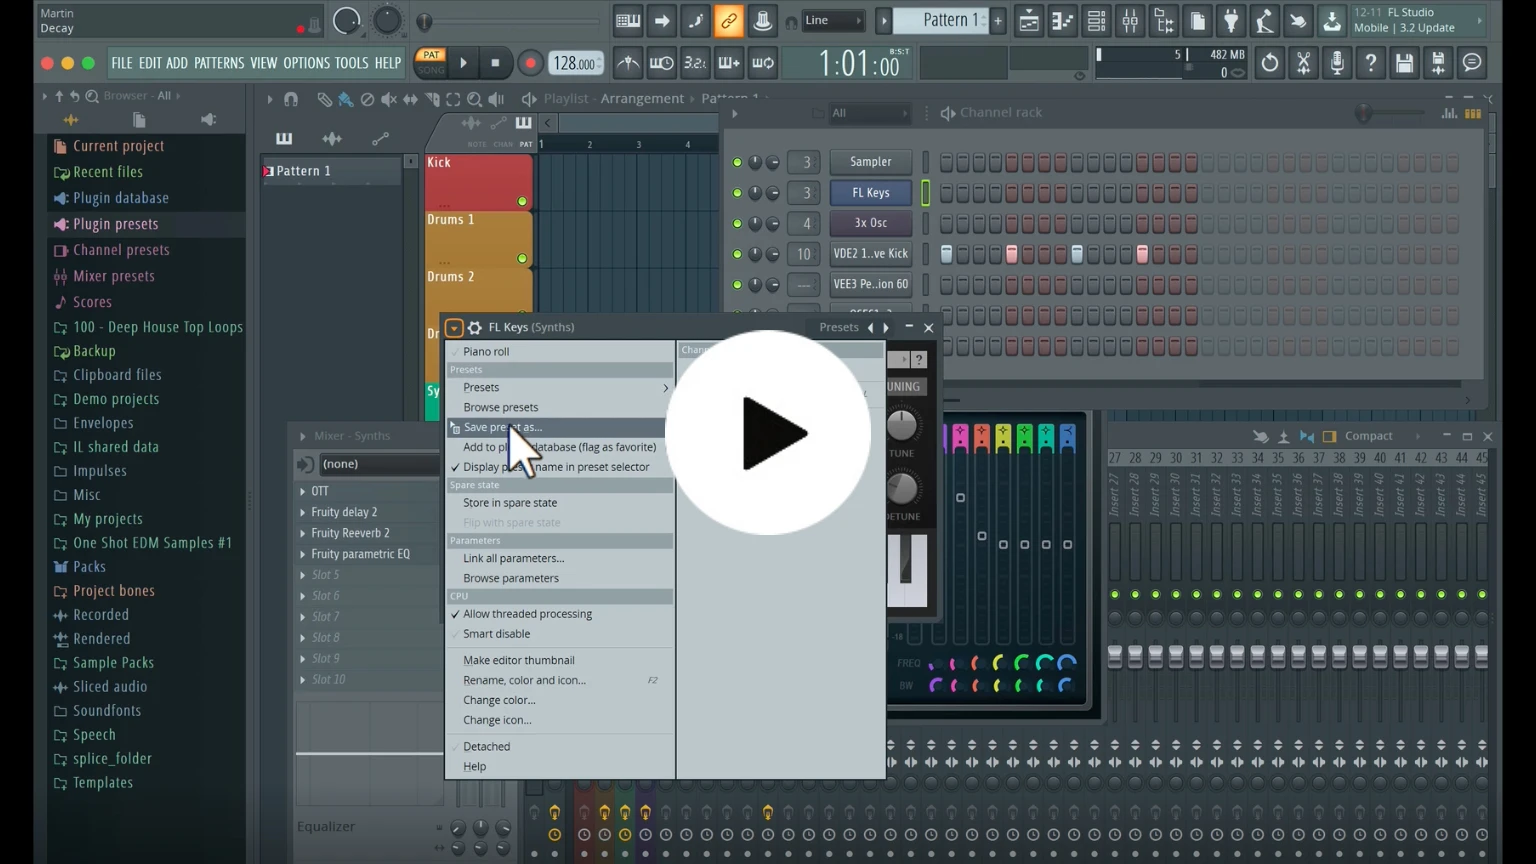Screen dimensions: 1536x864
Task: Click the 3x Osc channel button
Action: pos(870,223)
